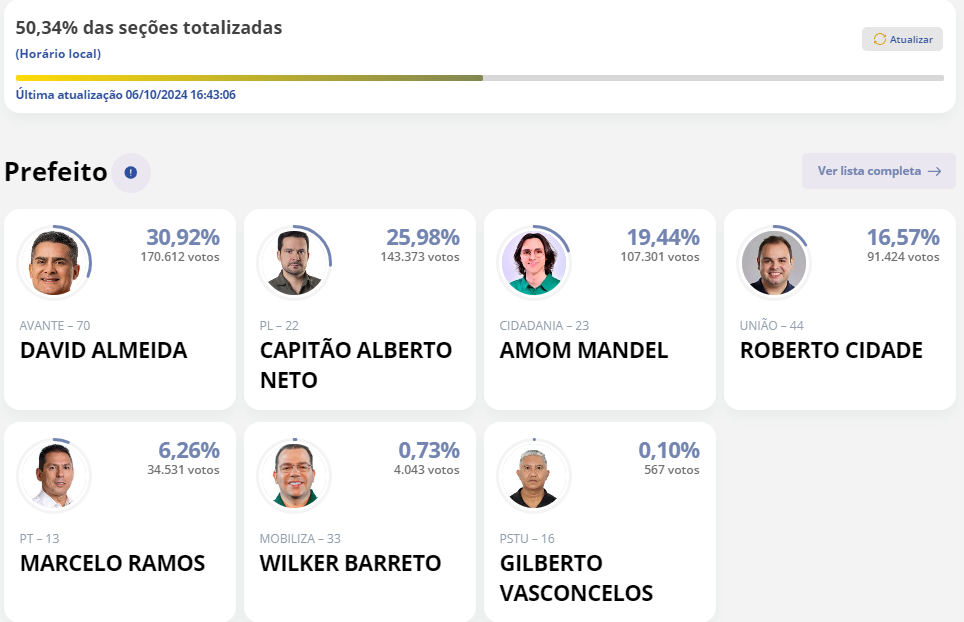The width and height of the screenshot is (964, 622).
Task: Click the Atualizar button
Action: tap(902, 39)
